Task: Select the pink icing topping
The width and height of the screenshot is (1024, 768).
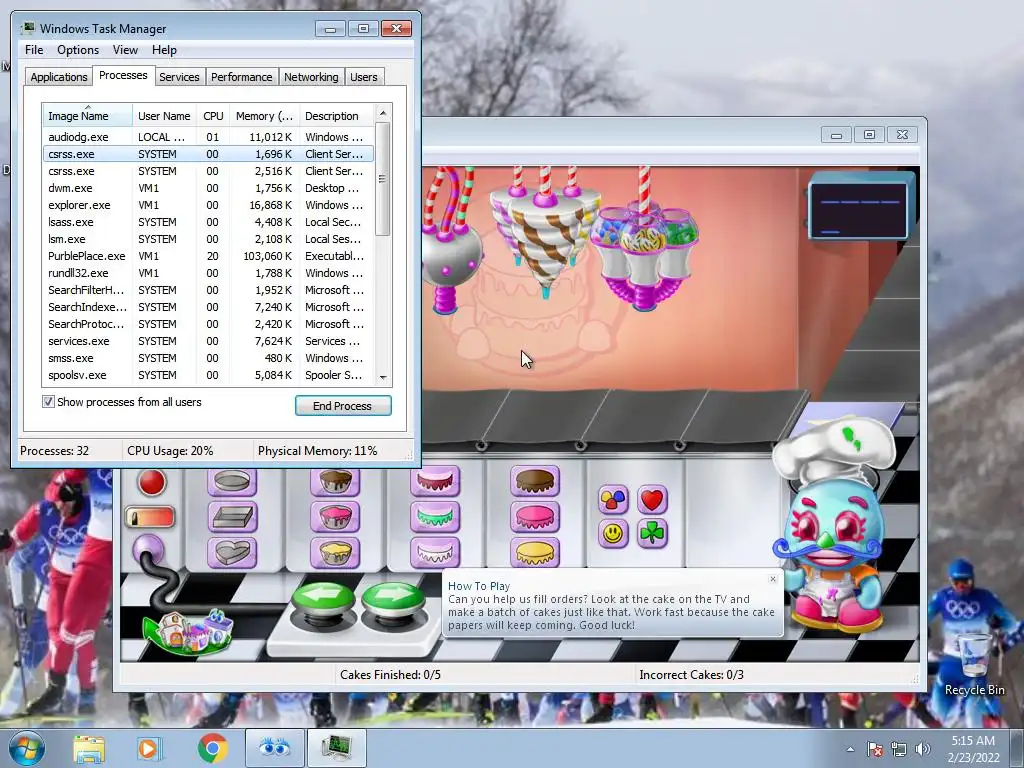Action: pos(535,517)
